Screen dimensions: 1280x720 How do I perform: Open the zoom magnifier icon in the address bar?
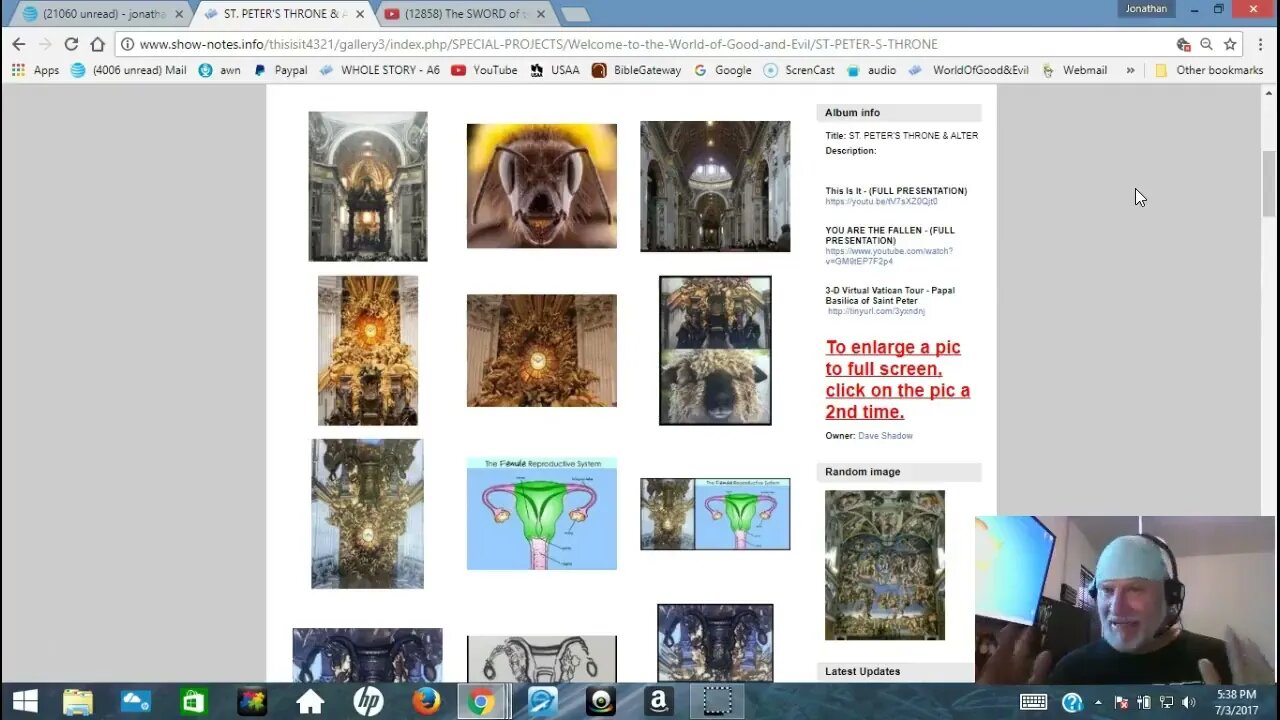tap(1206, 44)
